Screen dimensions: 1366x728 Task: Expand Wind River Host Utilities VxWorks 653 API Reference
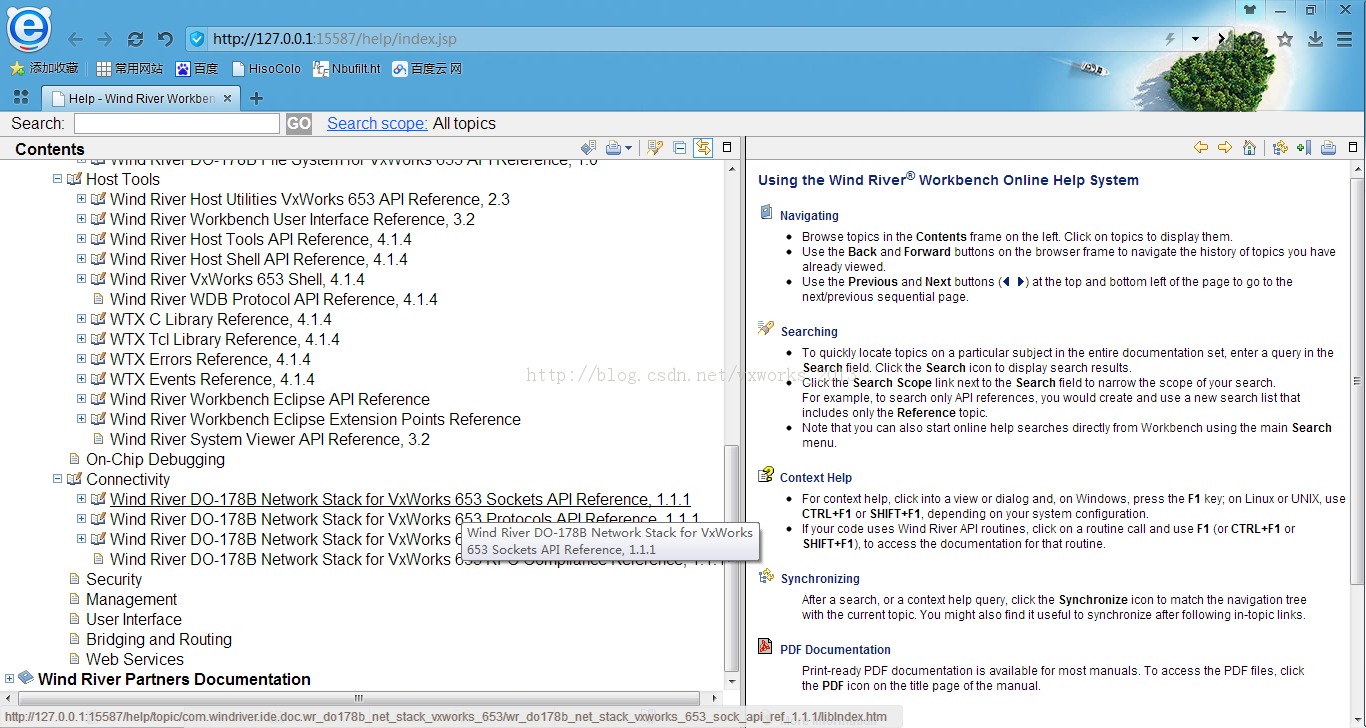click(x=81, y=199)
